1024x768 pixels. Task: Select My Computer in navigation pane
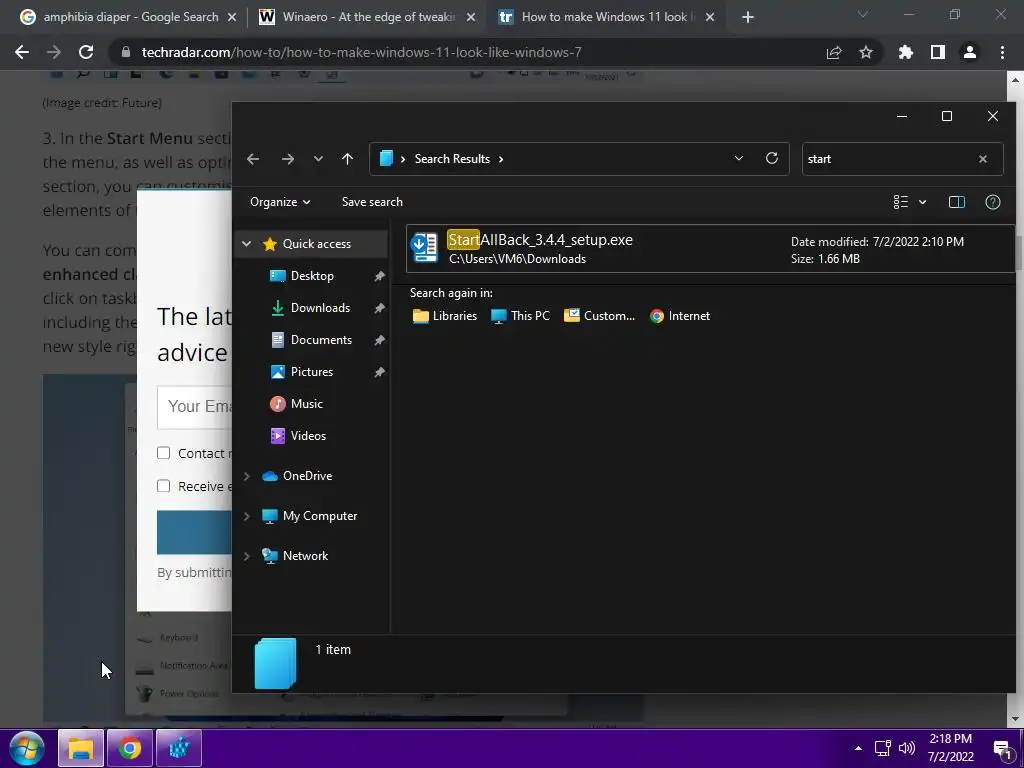point(320,516)
